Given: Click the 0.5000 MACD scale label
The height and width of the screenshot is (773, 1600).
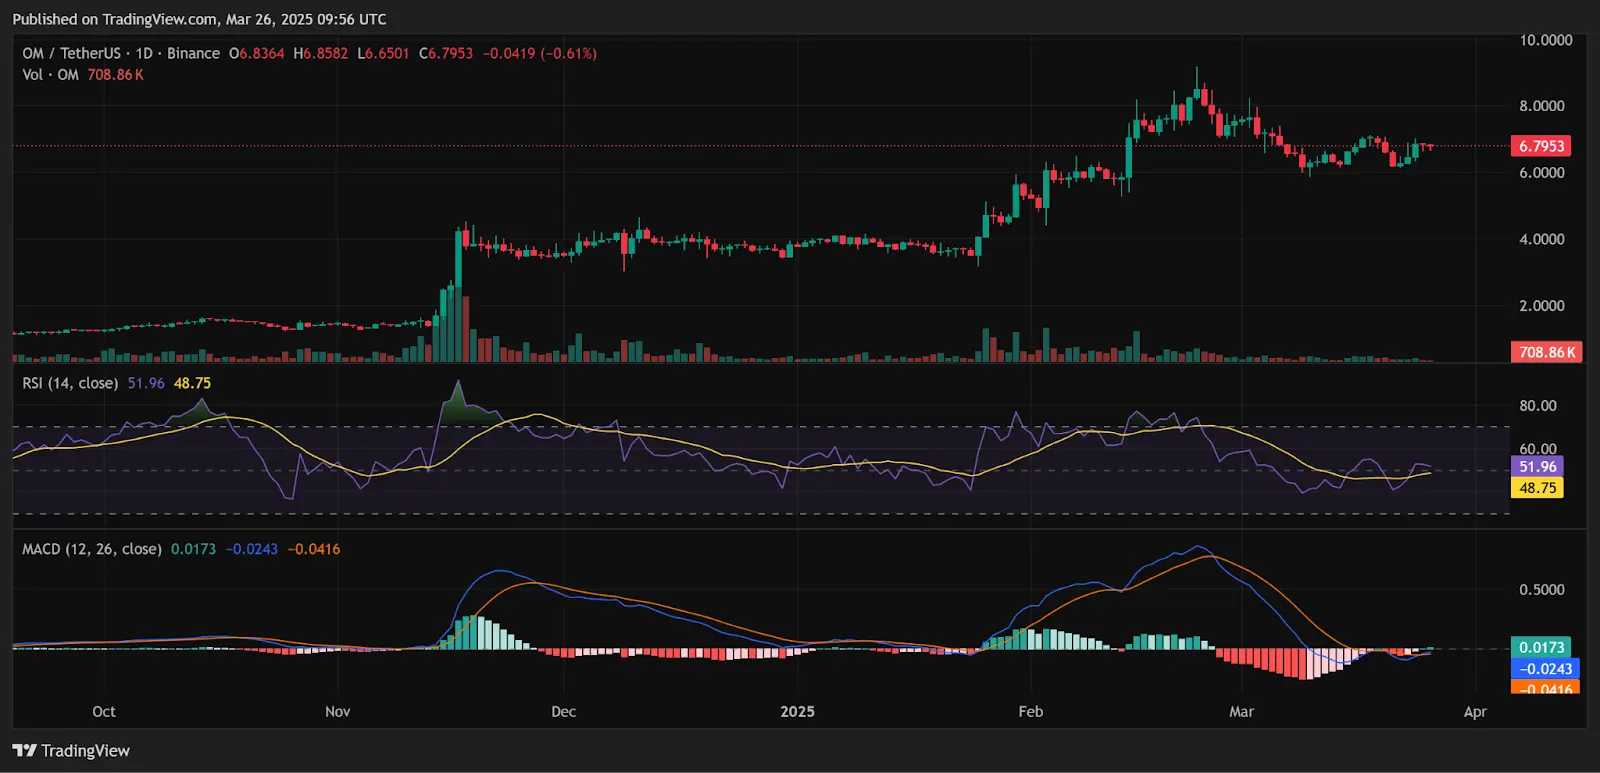Looking at the screenshot, I should [1542, 590].
